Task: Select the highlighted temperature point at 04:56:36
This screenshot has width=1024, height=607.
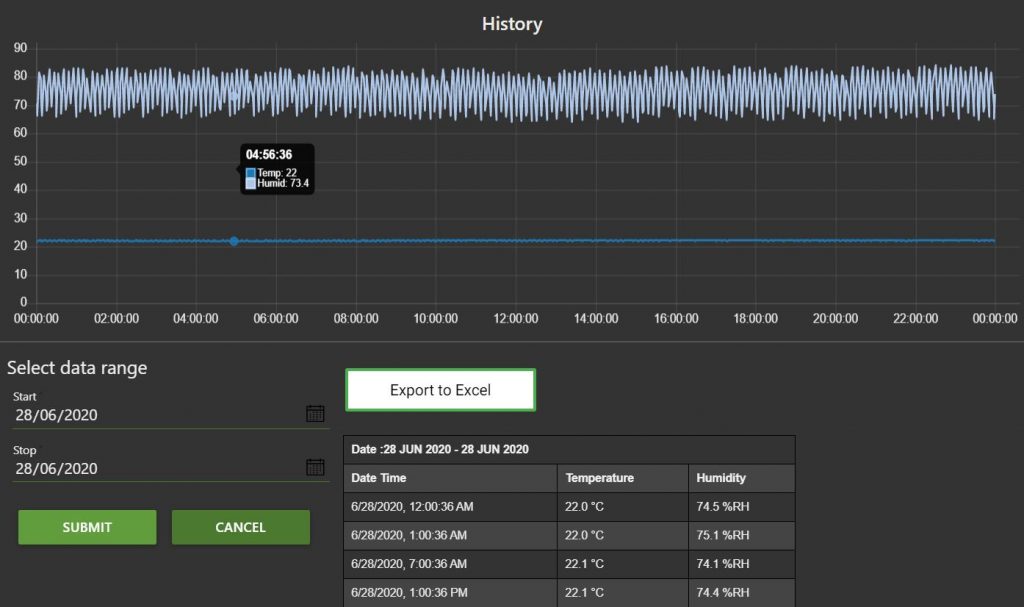Action: (234, 241)
